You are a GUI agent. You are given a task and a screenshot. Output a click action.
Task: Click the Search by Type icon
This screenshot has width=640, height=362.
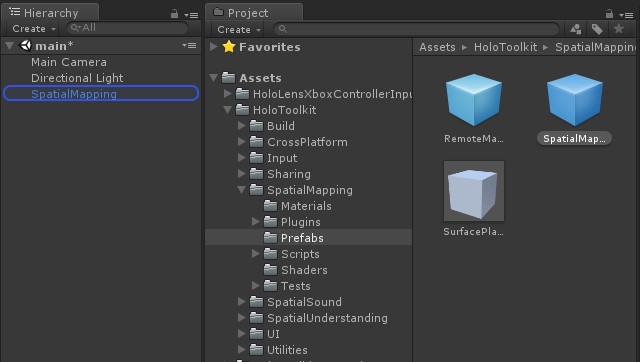(576, 29)
